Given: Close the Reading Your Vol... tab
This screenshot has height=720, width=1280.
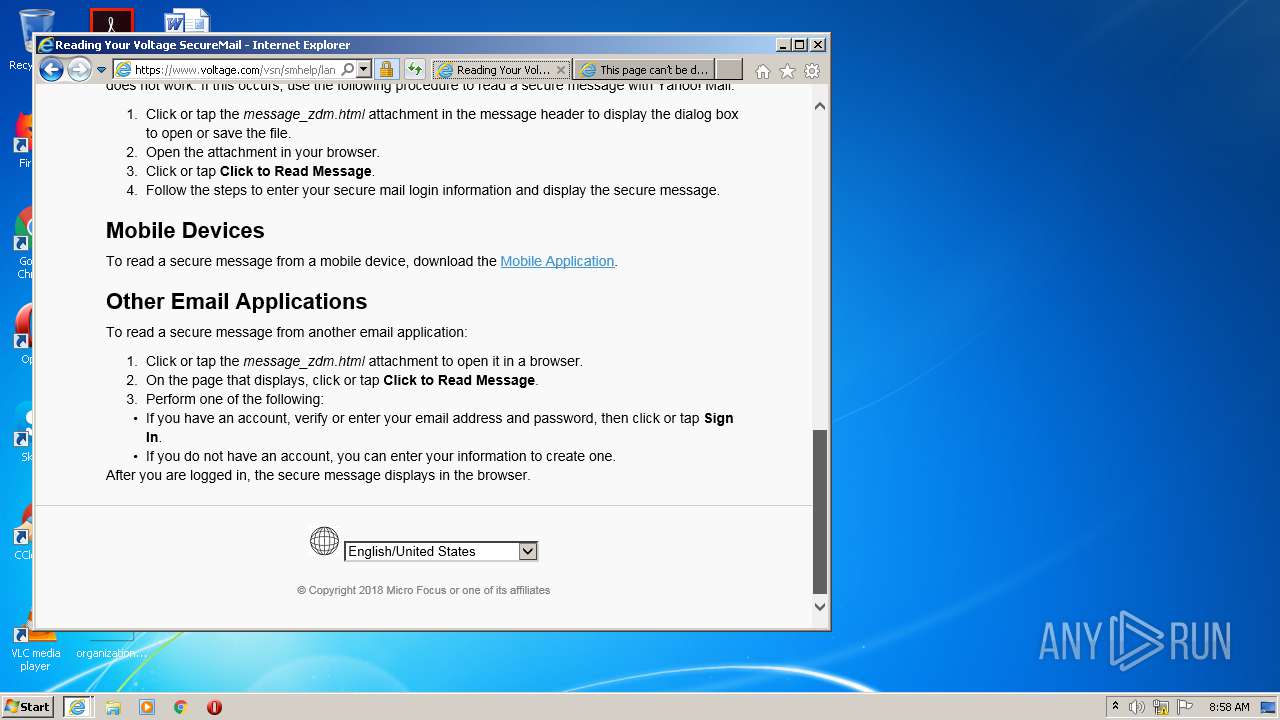Looking at the screenshot, I should 561,70.
